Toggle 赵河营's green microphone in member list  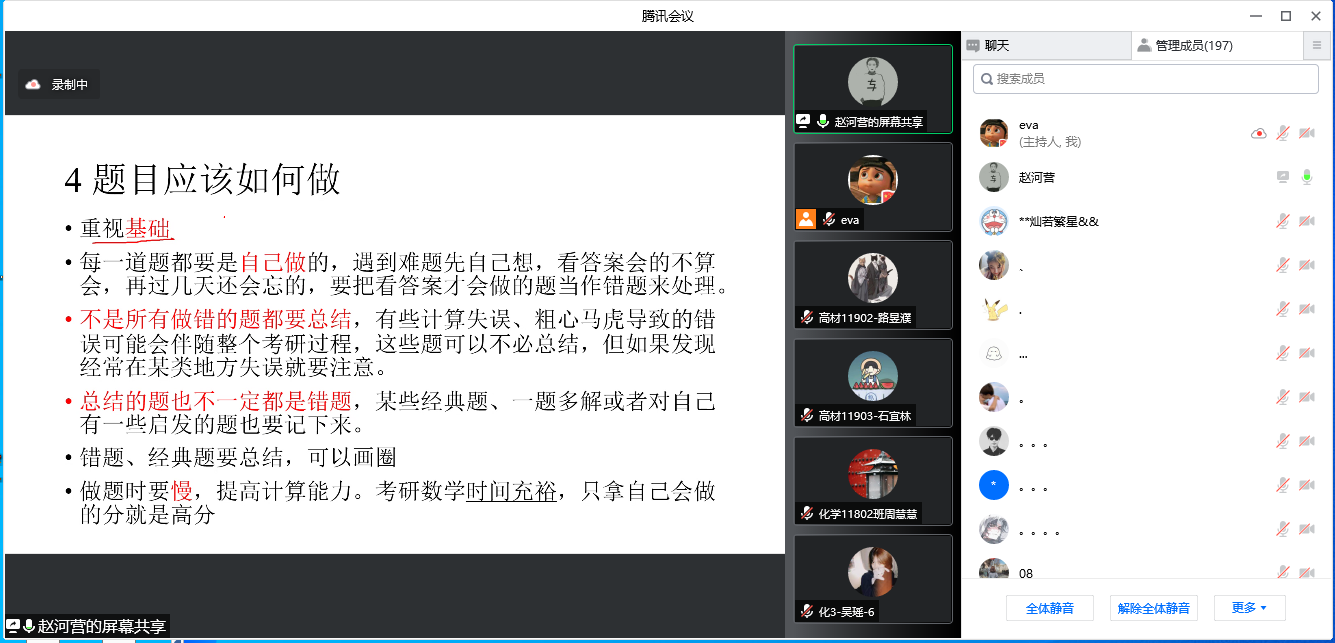click(1306, 177)
